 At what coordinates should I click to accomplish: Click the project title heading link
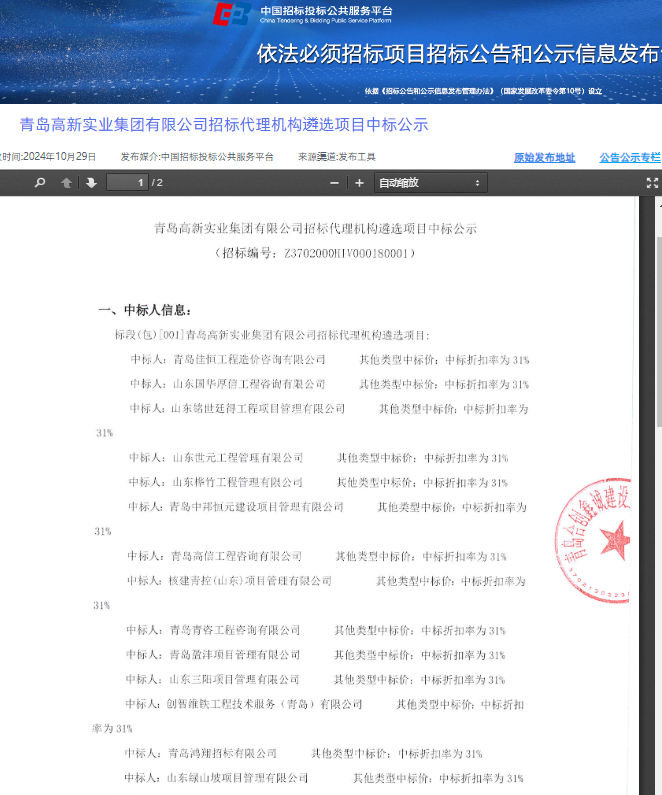click(224, 125)
